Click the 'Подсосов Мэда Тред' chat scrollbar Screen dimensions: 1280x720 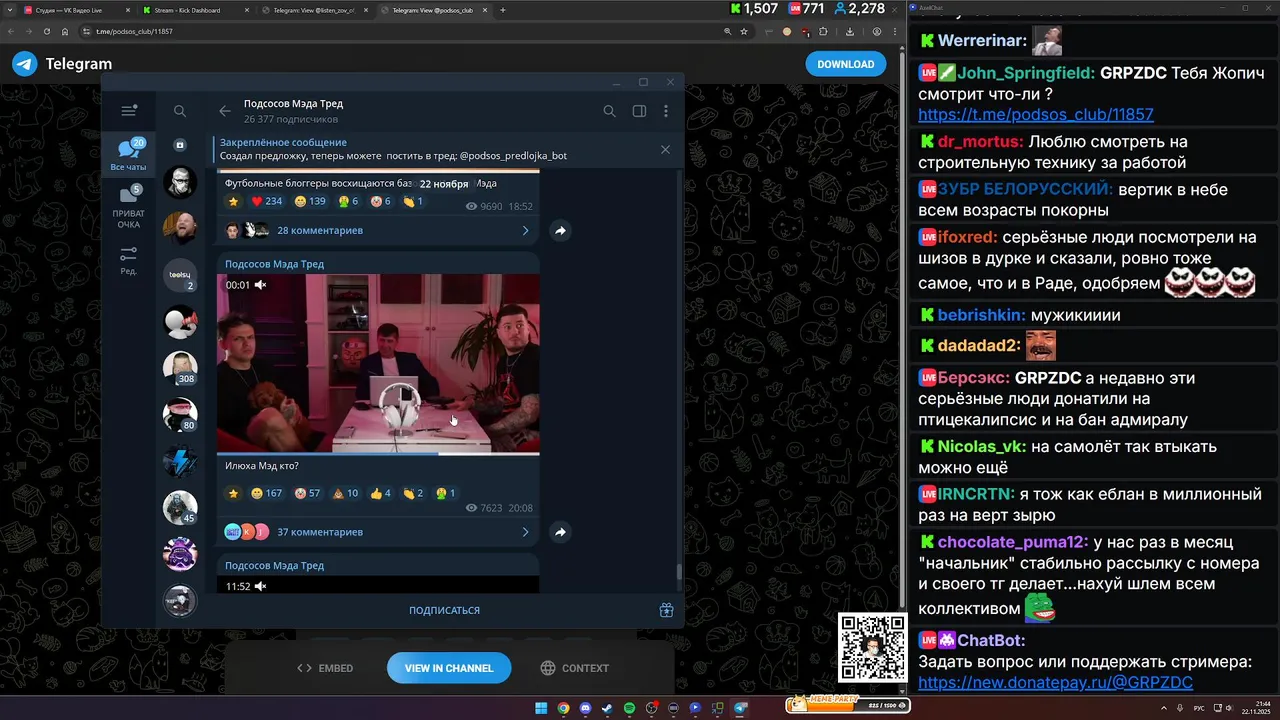(x=679, y=573)
